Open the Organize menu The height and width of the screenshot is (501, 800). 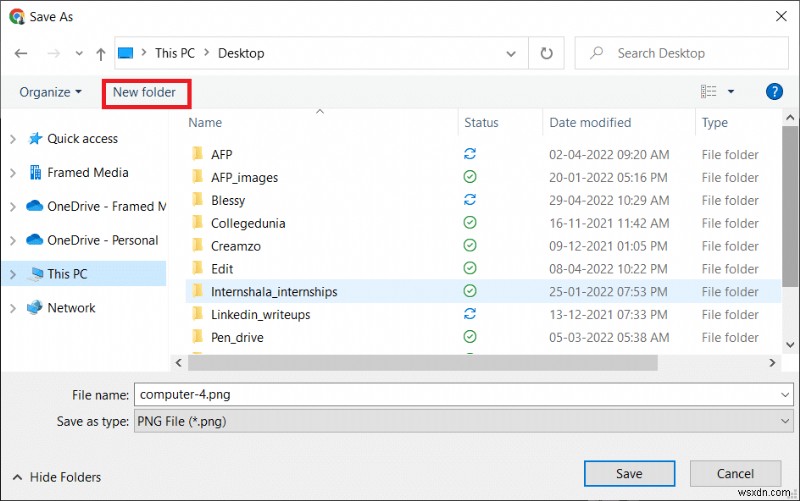click(x=50, y=92)
